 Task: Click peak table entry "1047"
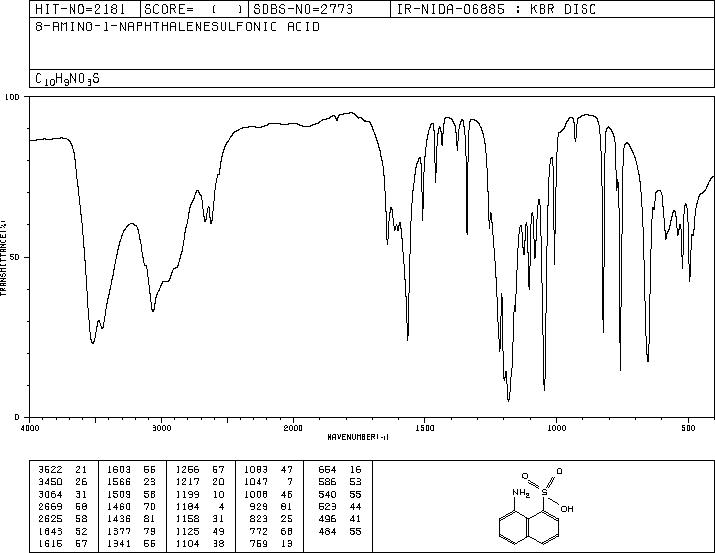coord(256,482)
